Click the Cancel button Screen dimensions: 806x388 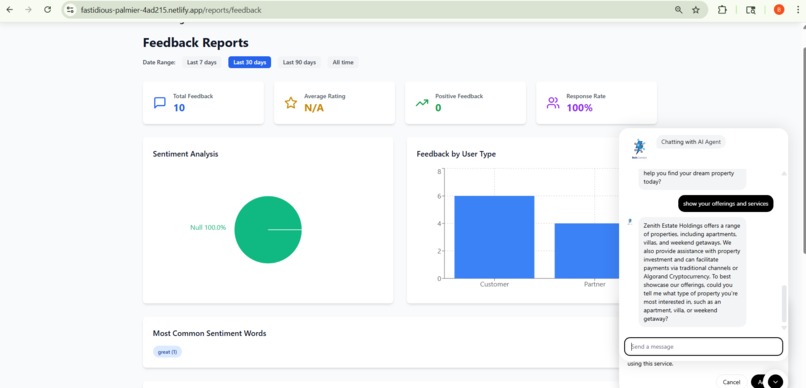[731, 382]
